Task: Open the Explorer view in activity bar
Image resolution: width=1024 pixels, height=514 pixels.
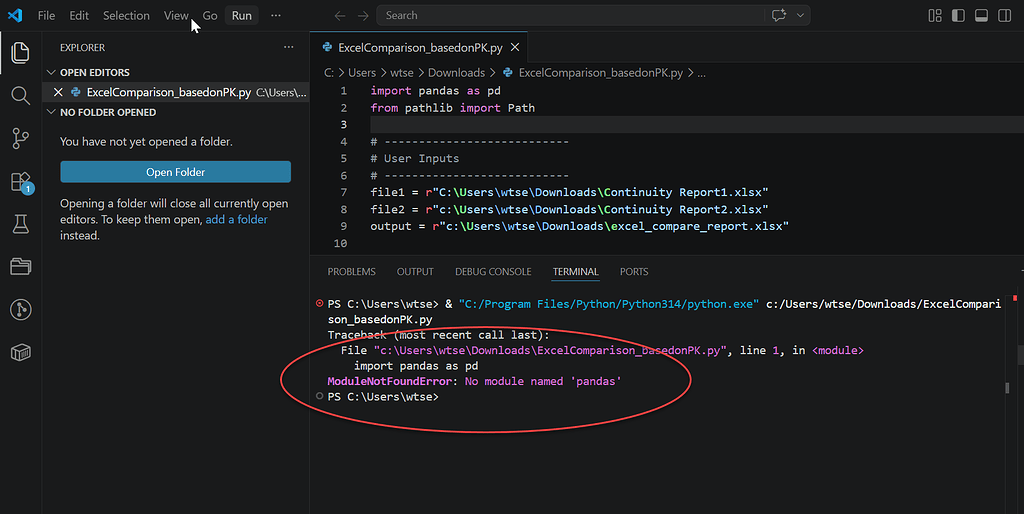Action: tap(20, 53)
